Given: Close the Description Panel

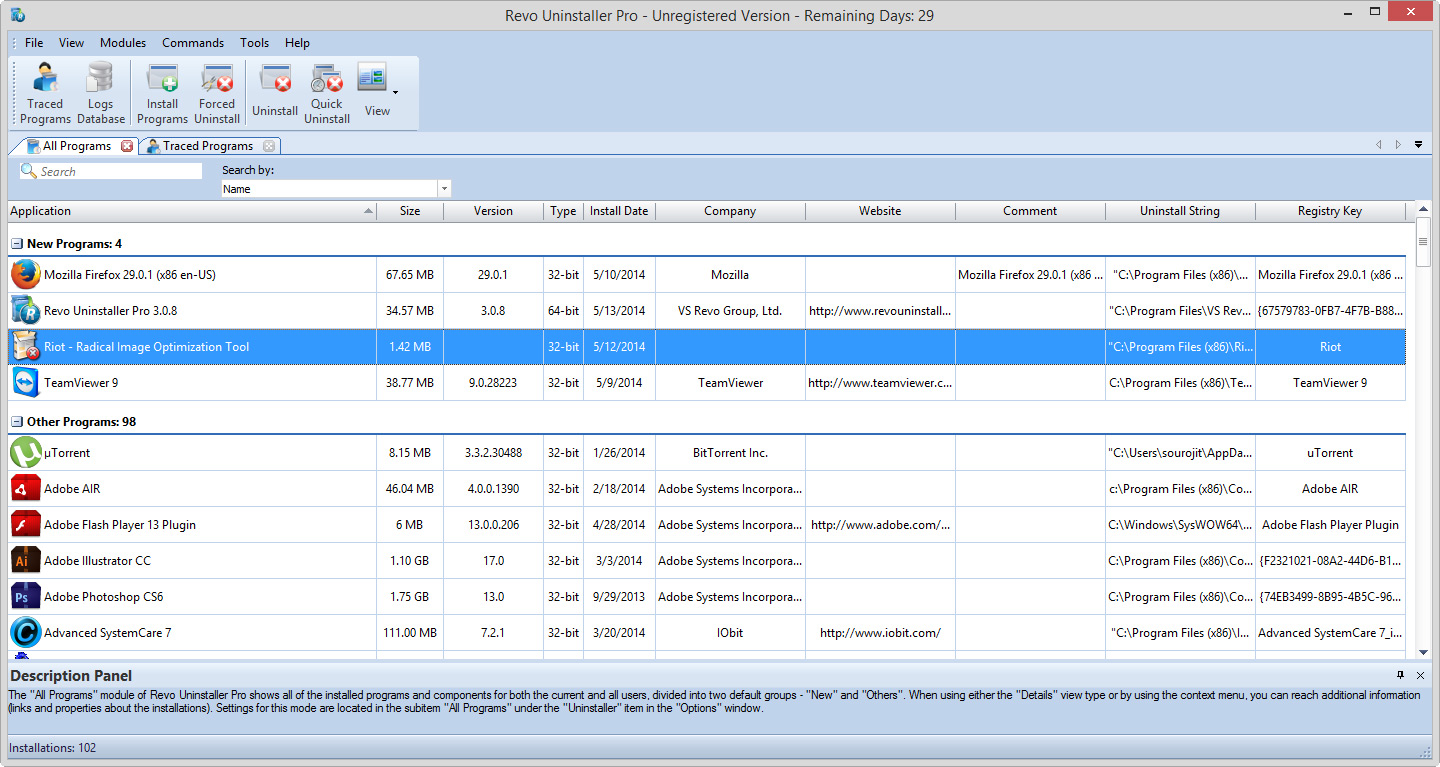Looking at the screenshot, I should 1420,676.
